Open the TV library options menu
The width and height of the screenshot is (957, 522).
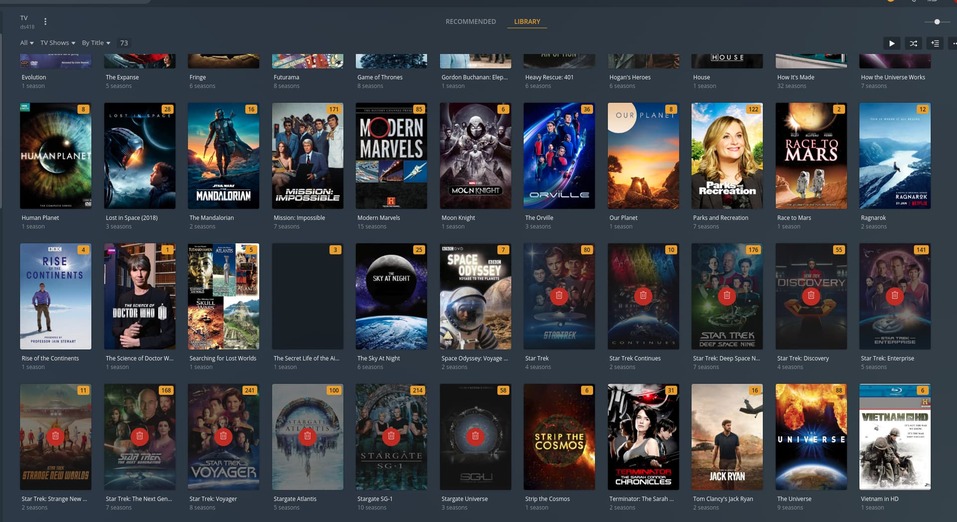click(45, 22)
